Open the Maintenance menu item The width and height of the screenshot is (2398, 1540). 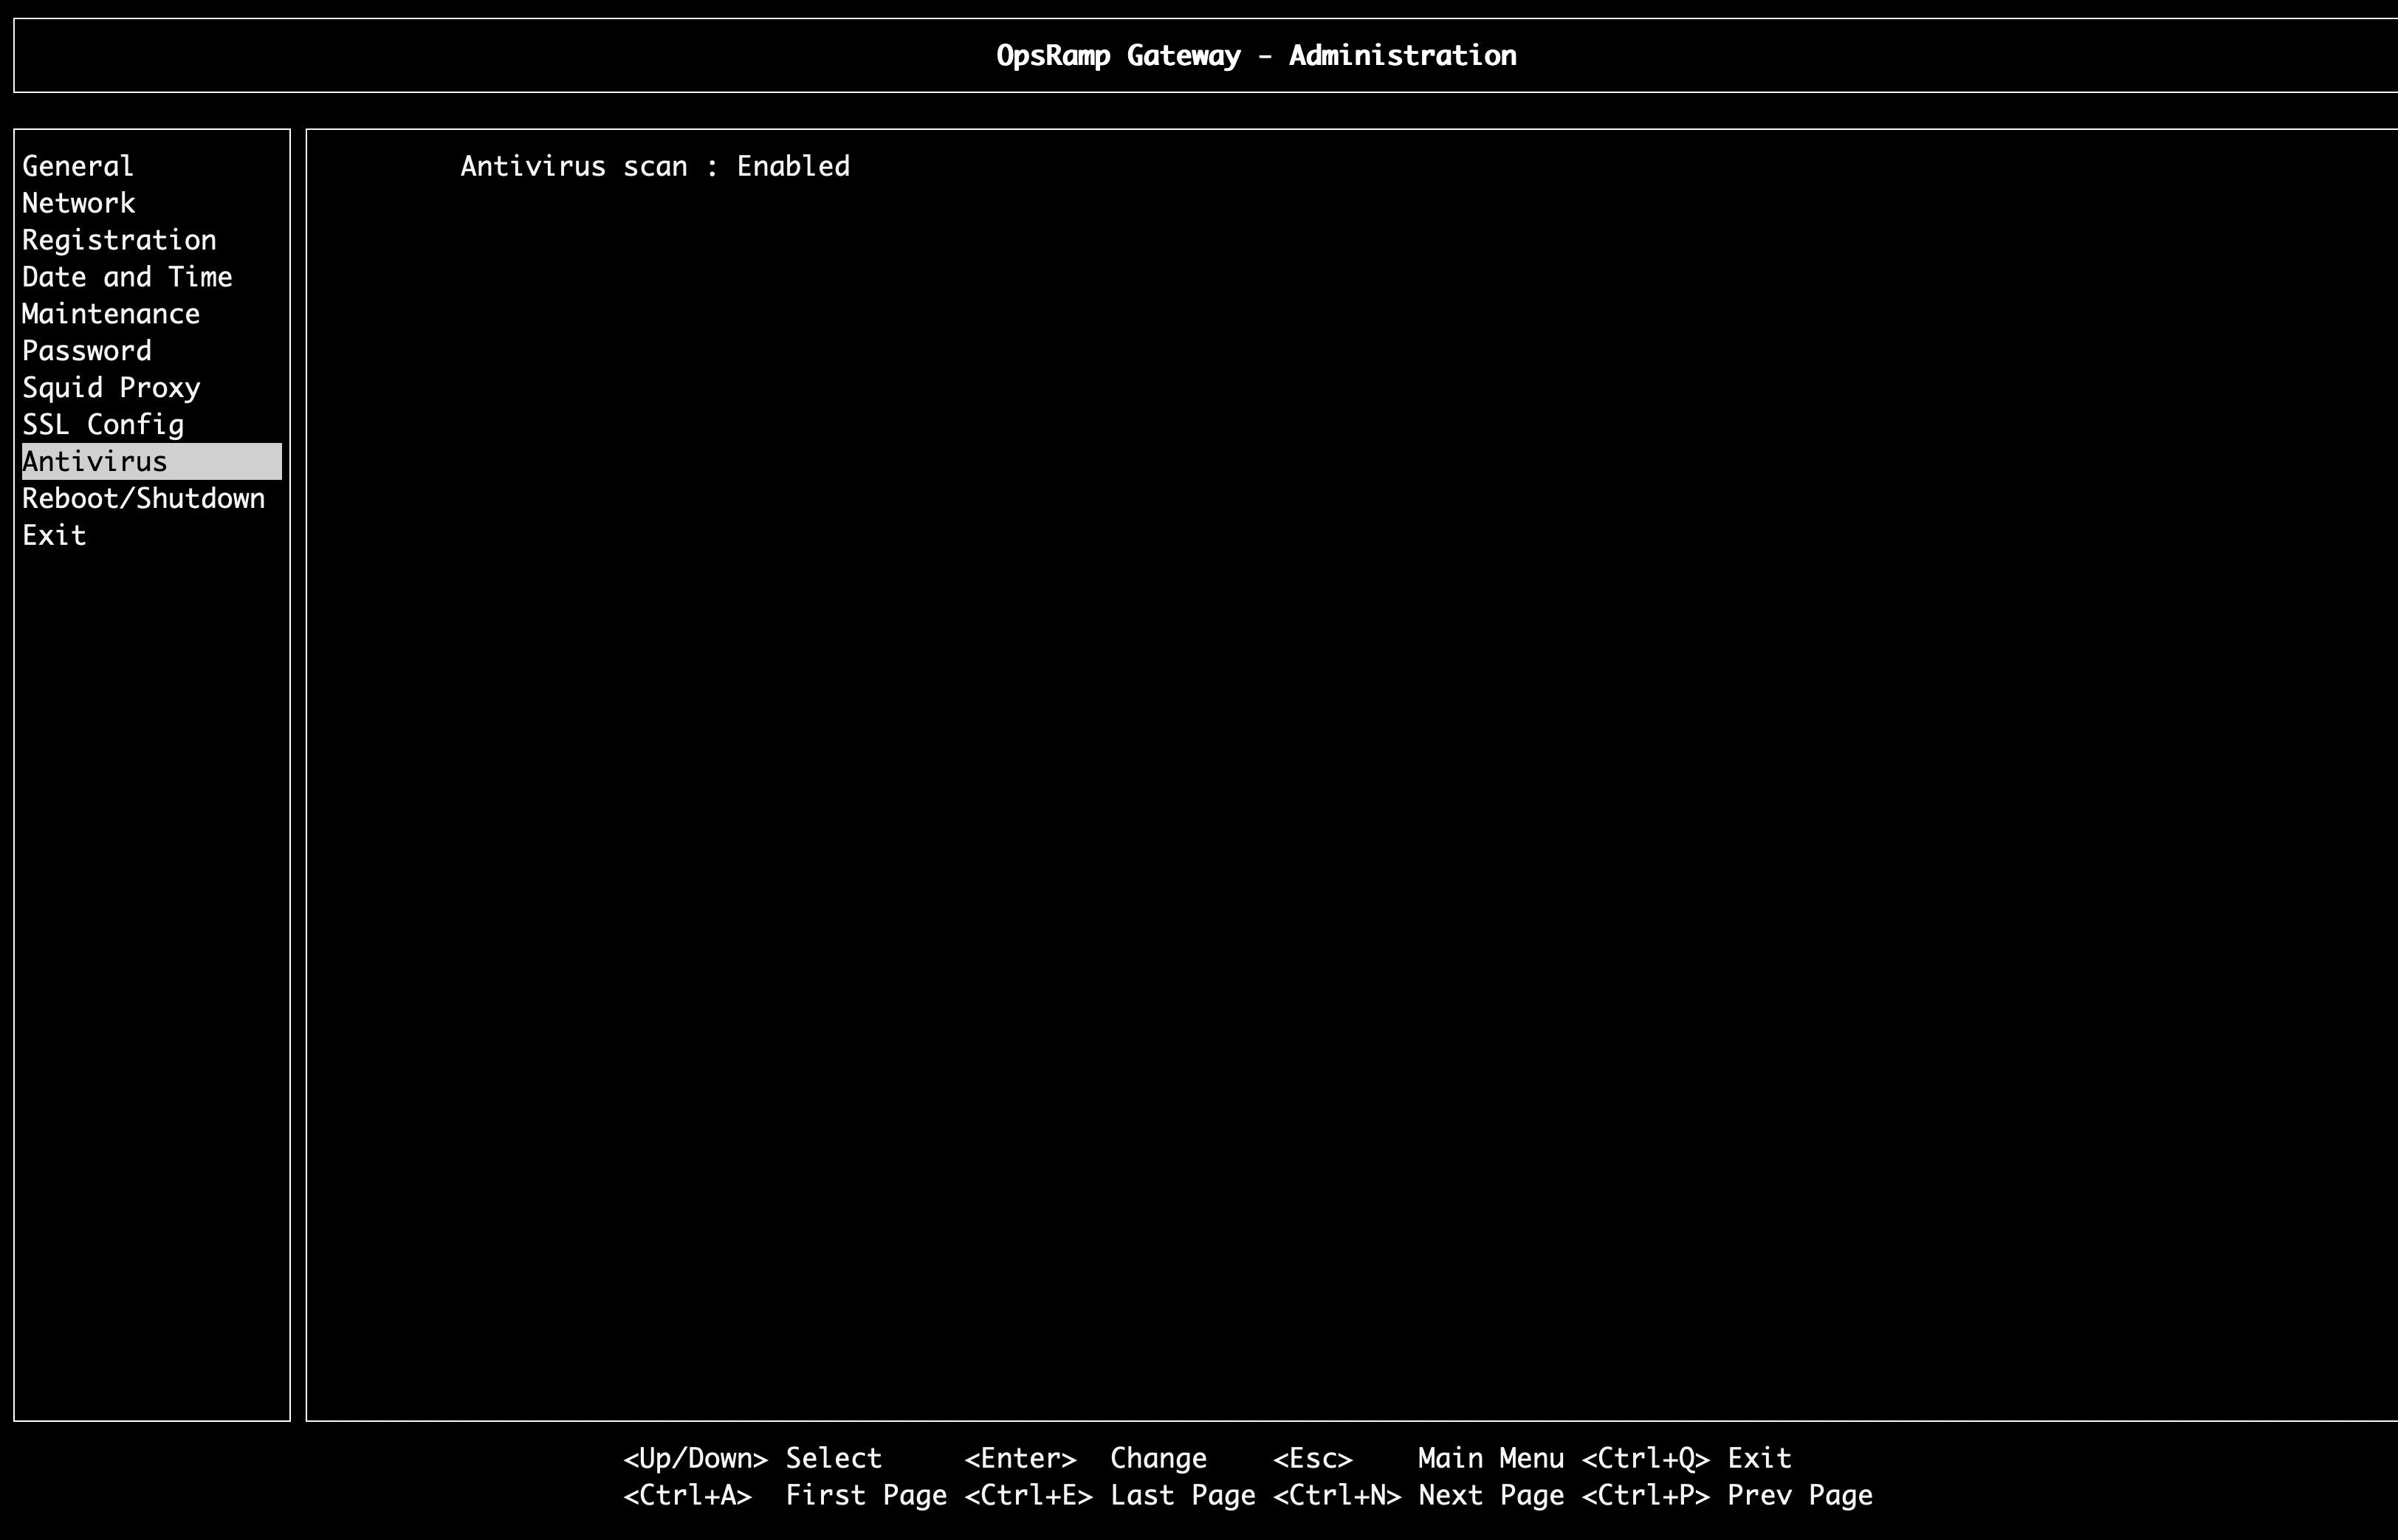111,314
